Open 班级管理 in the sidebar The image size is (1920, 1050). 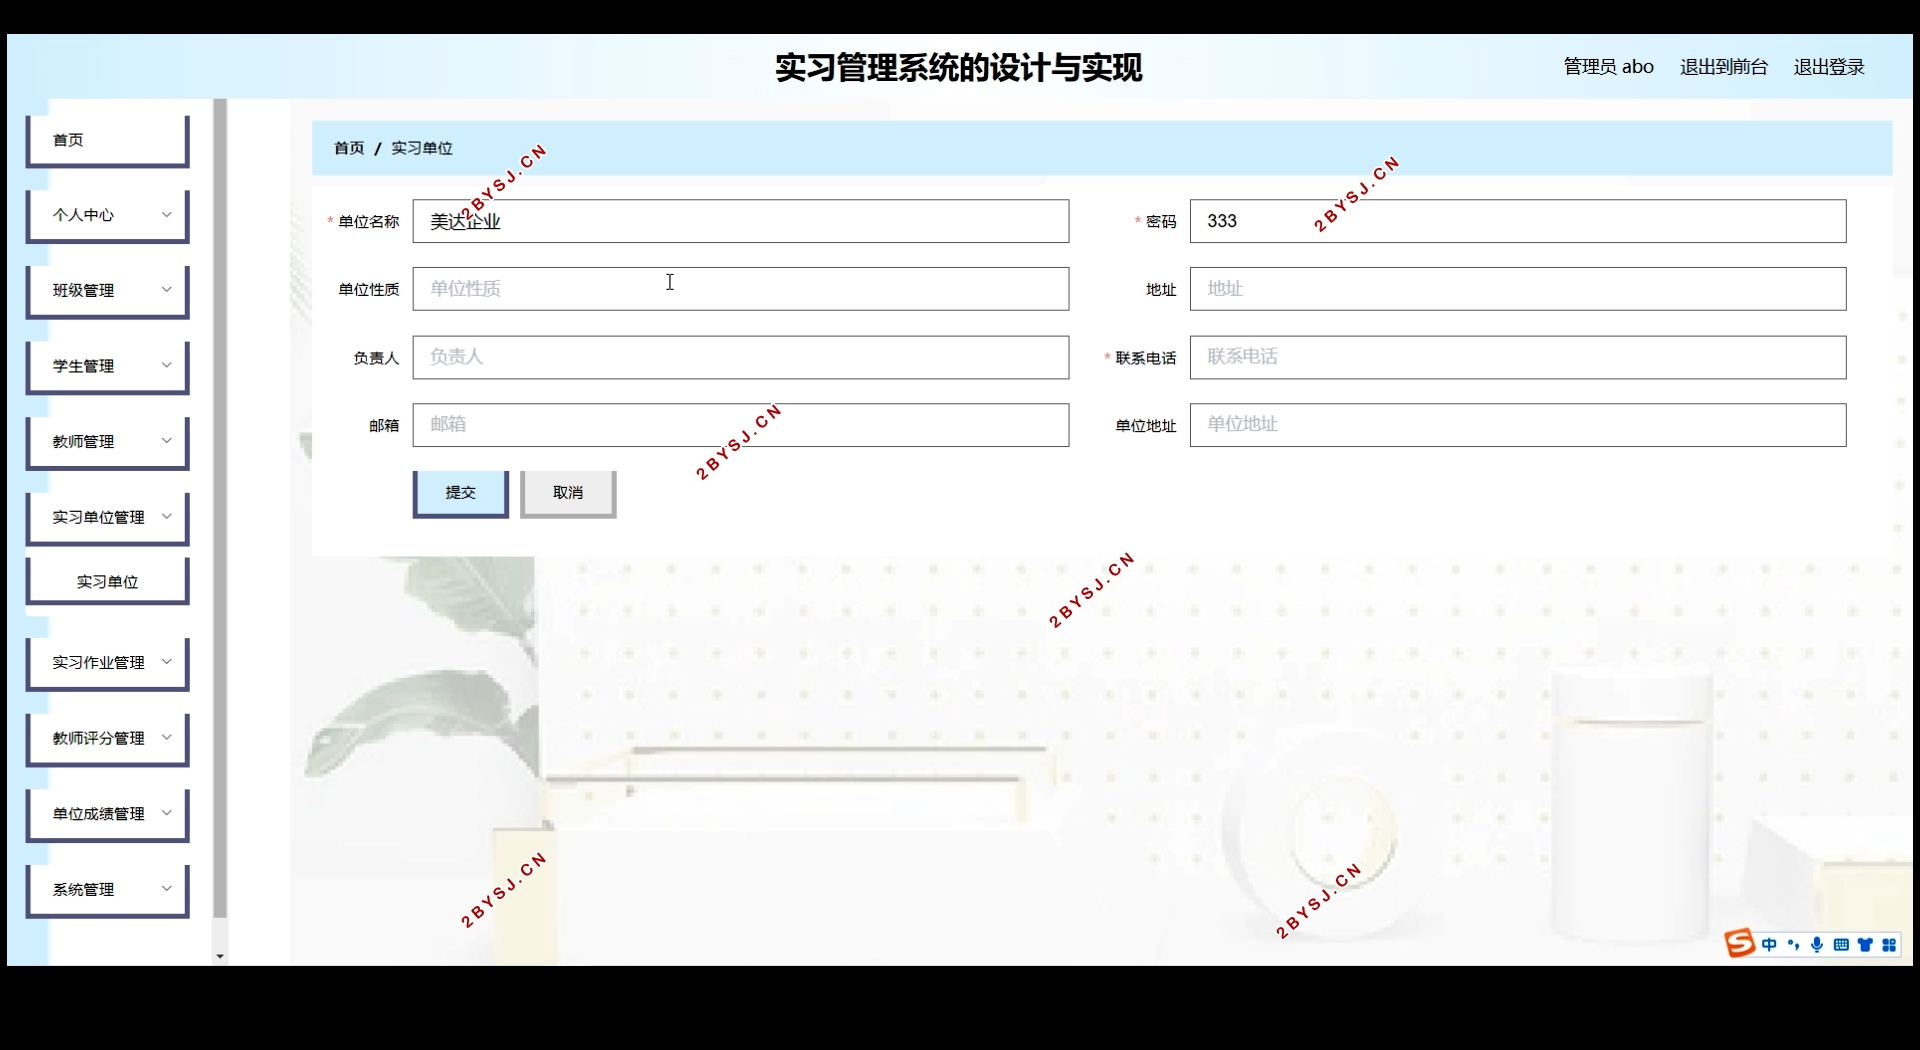[108, 291]
